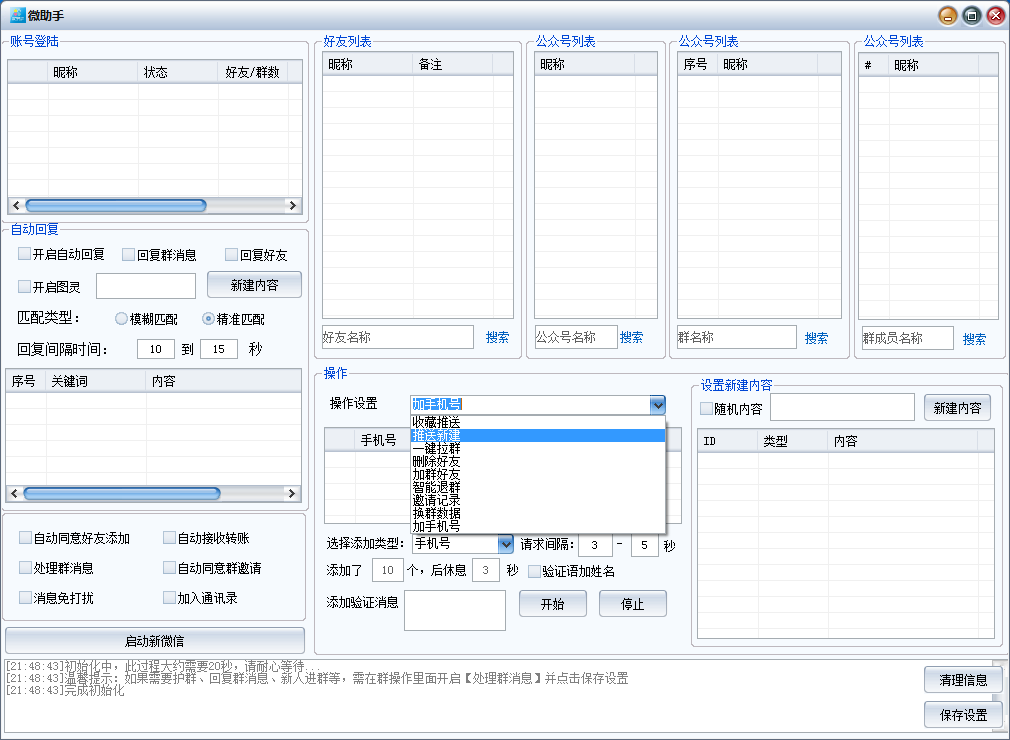Click 账号登陆 horizontal scrollbar thumb
This screenshot has height=740, width=1010.
coord(116,205)
